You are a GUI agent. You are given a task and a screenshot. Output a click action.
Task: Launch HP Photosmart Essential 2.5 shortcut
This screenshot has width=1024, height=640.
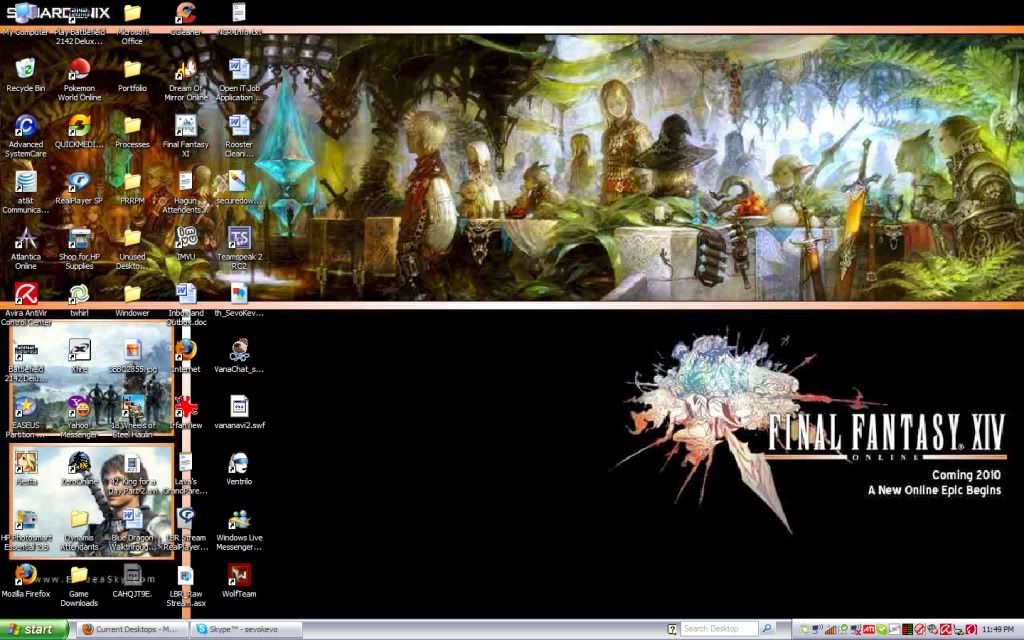(x=25, y=519)
